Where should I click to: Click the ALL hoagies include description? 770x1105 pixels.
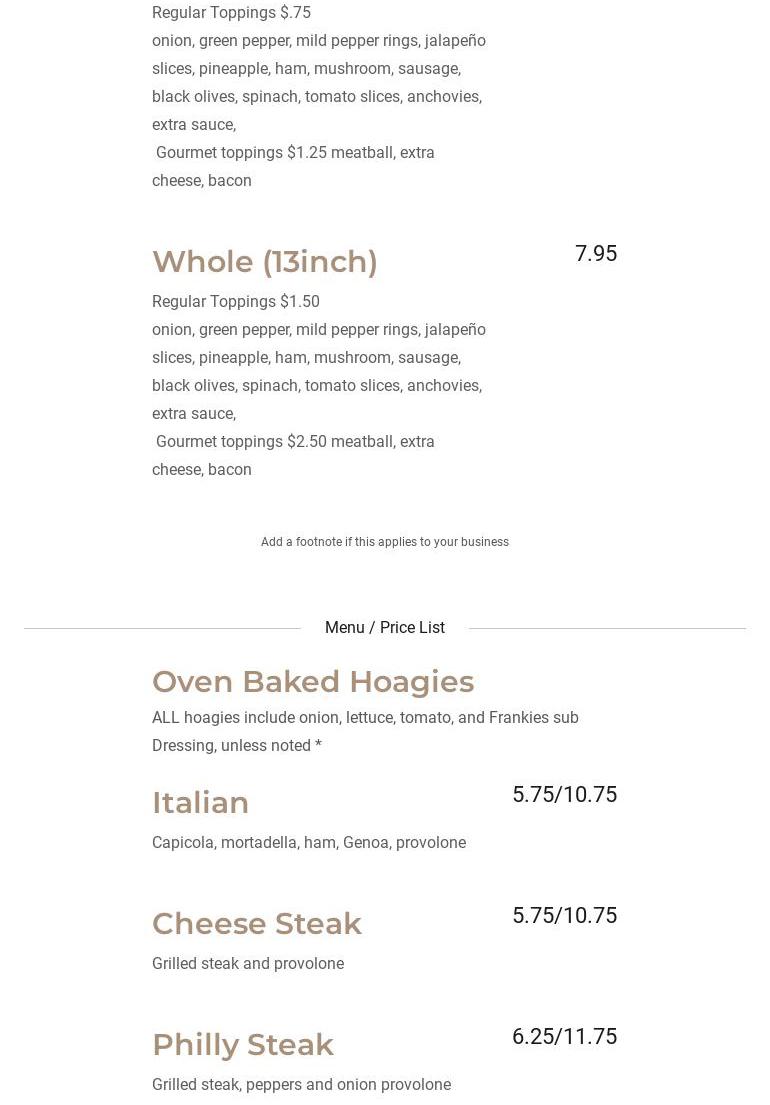coord(365,718)
